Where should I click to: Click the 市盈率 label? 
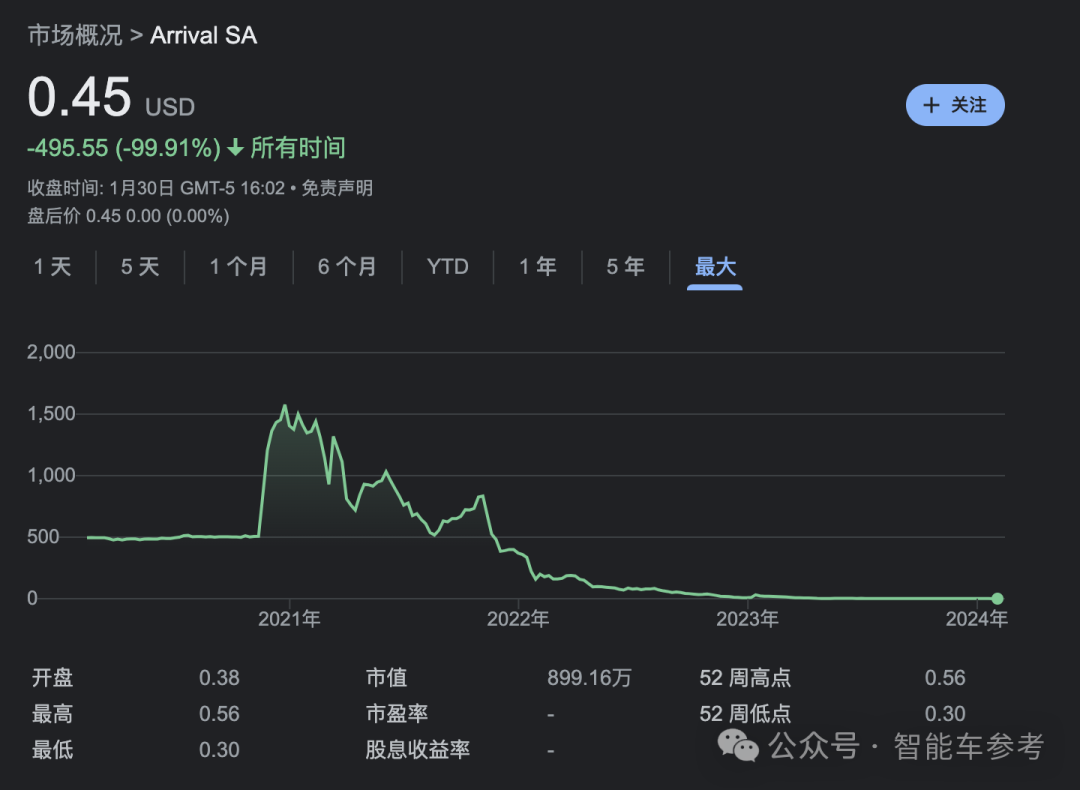[397, 714]
